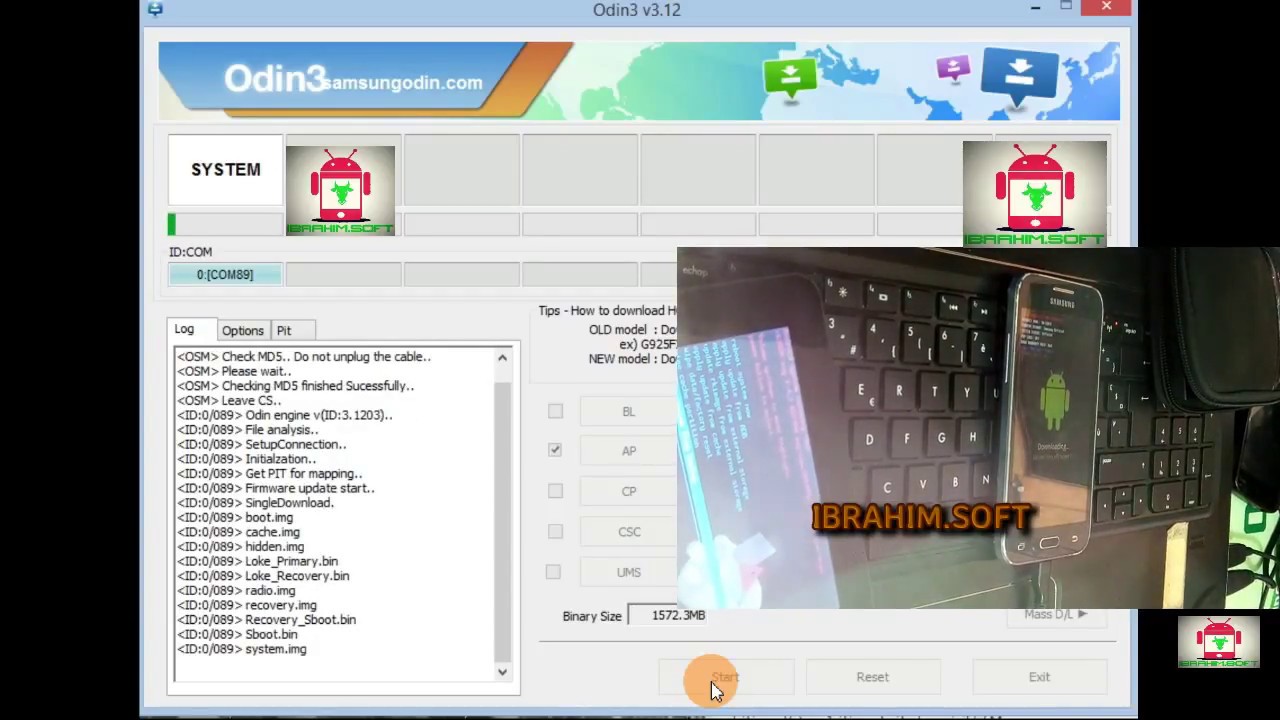This screenshot has width=1280, height=720.
Task: Click the Start button
Action: tap(726, 677)
